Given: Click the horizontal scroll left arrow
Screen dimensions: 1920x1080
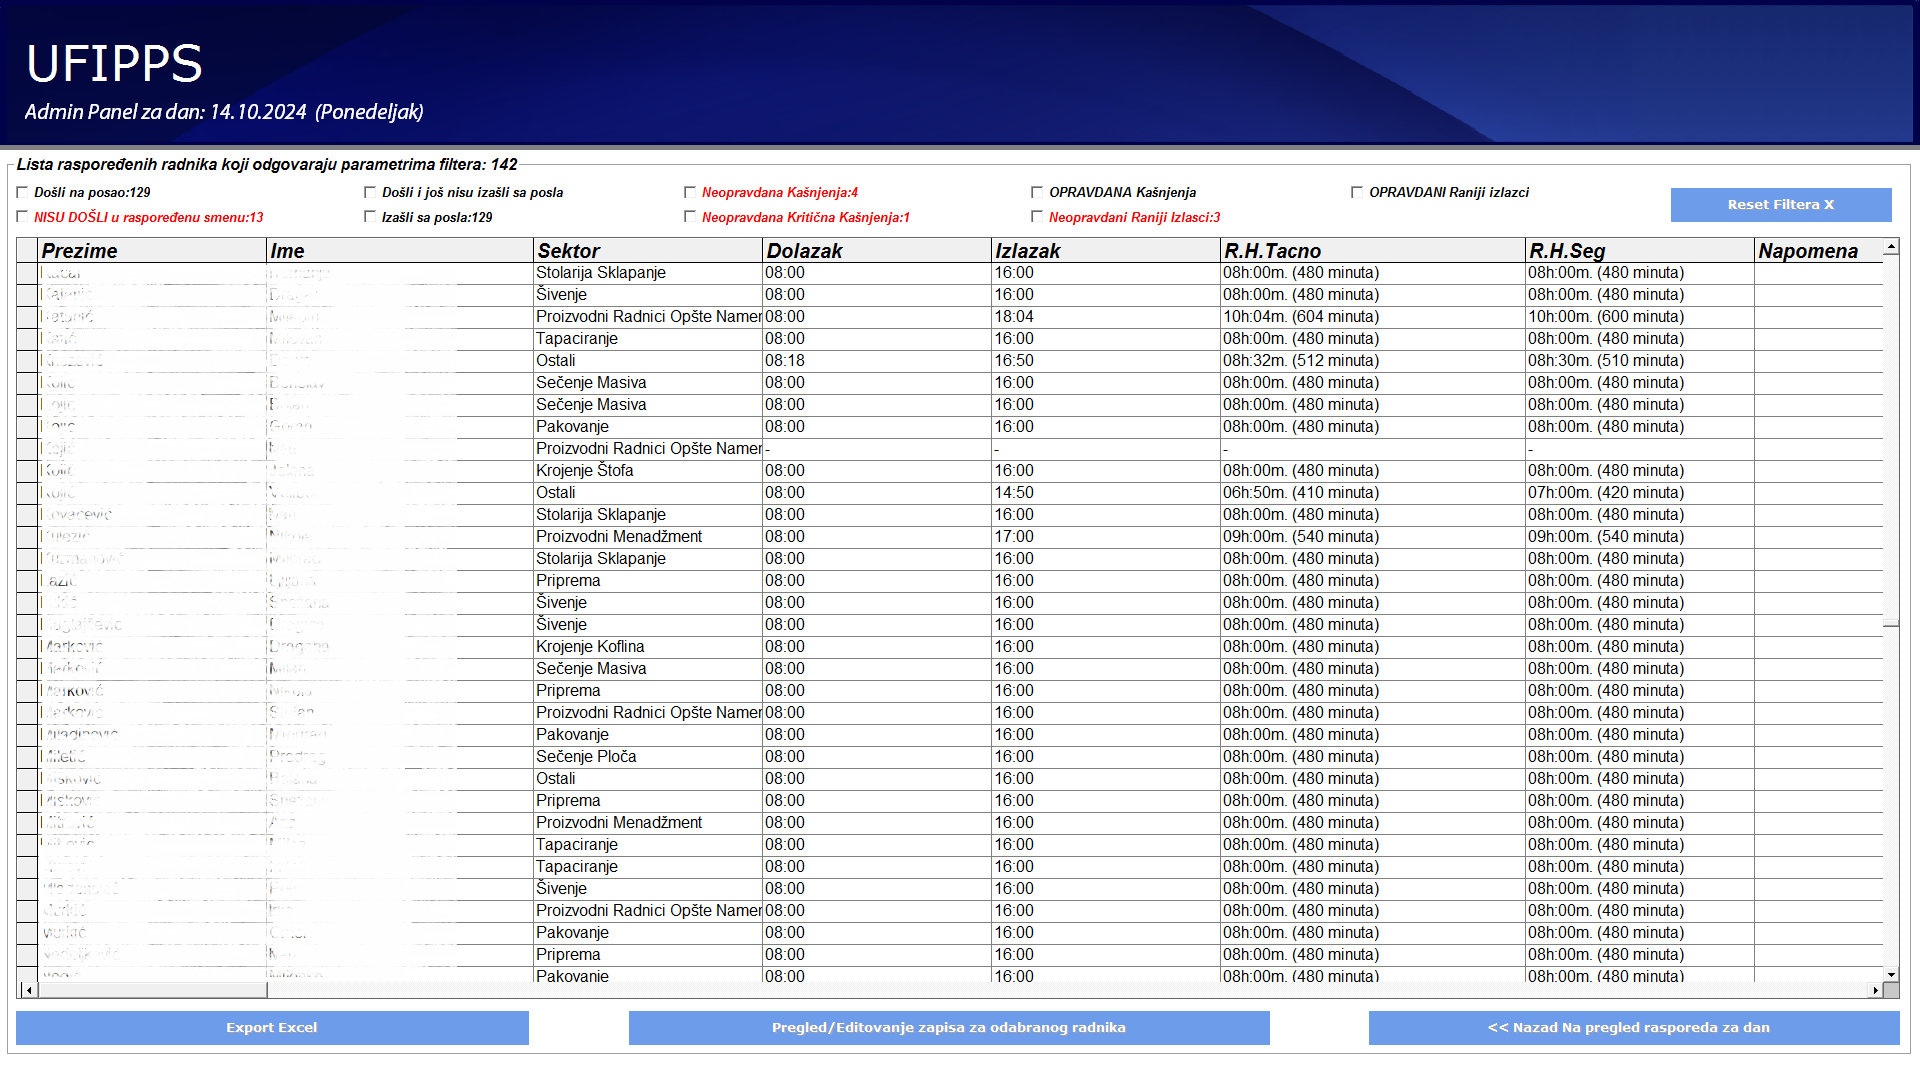Looking at the screenshot, I should tap(29, 990).
